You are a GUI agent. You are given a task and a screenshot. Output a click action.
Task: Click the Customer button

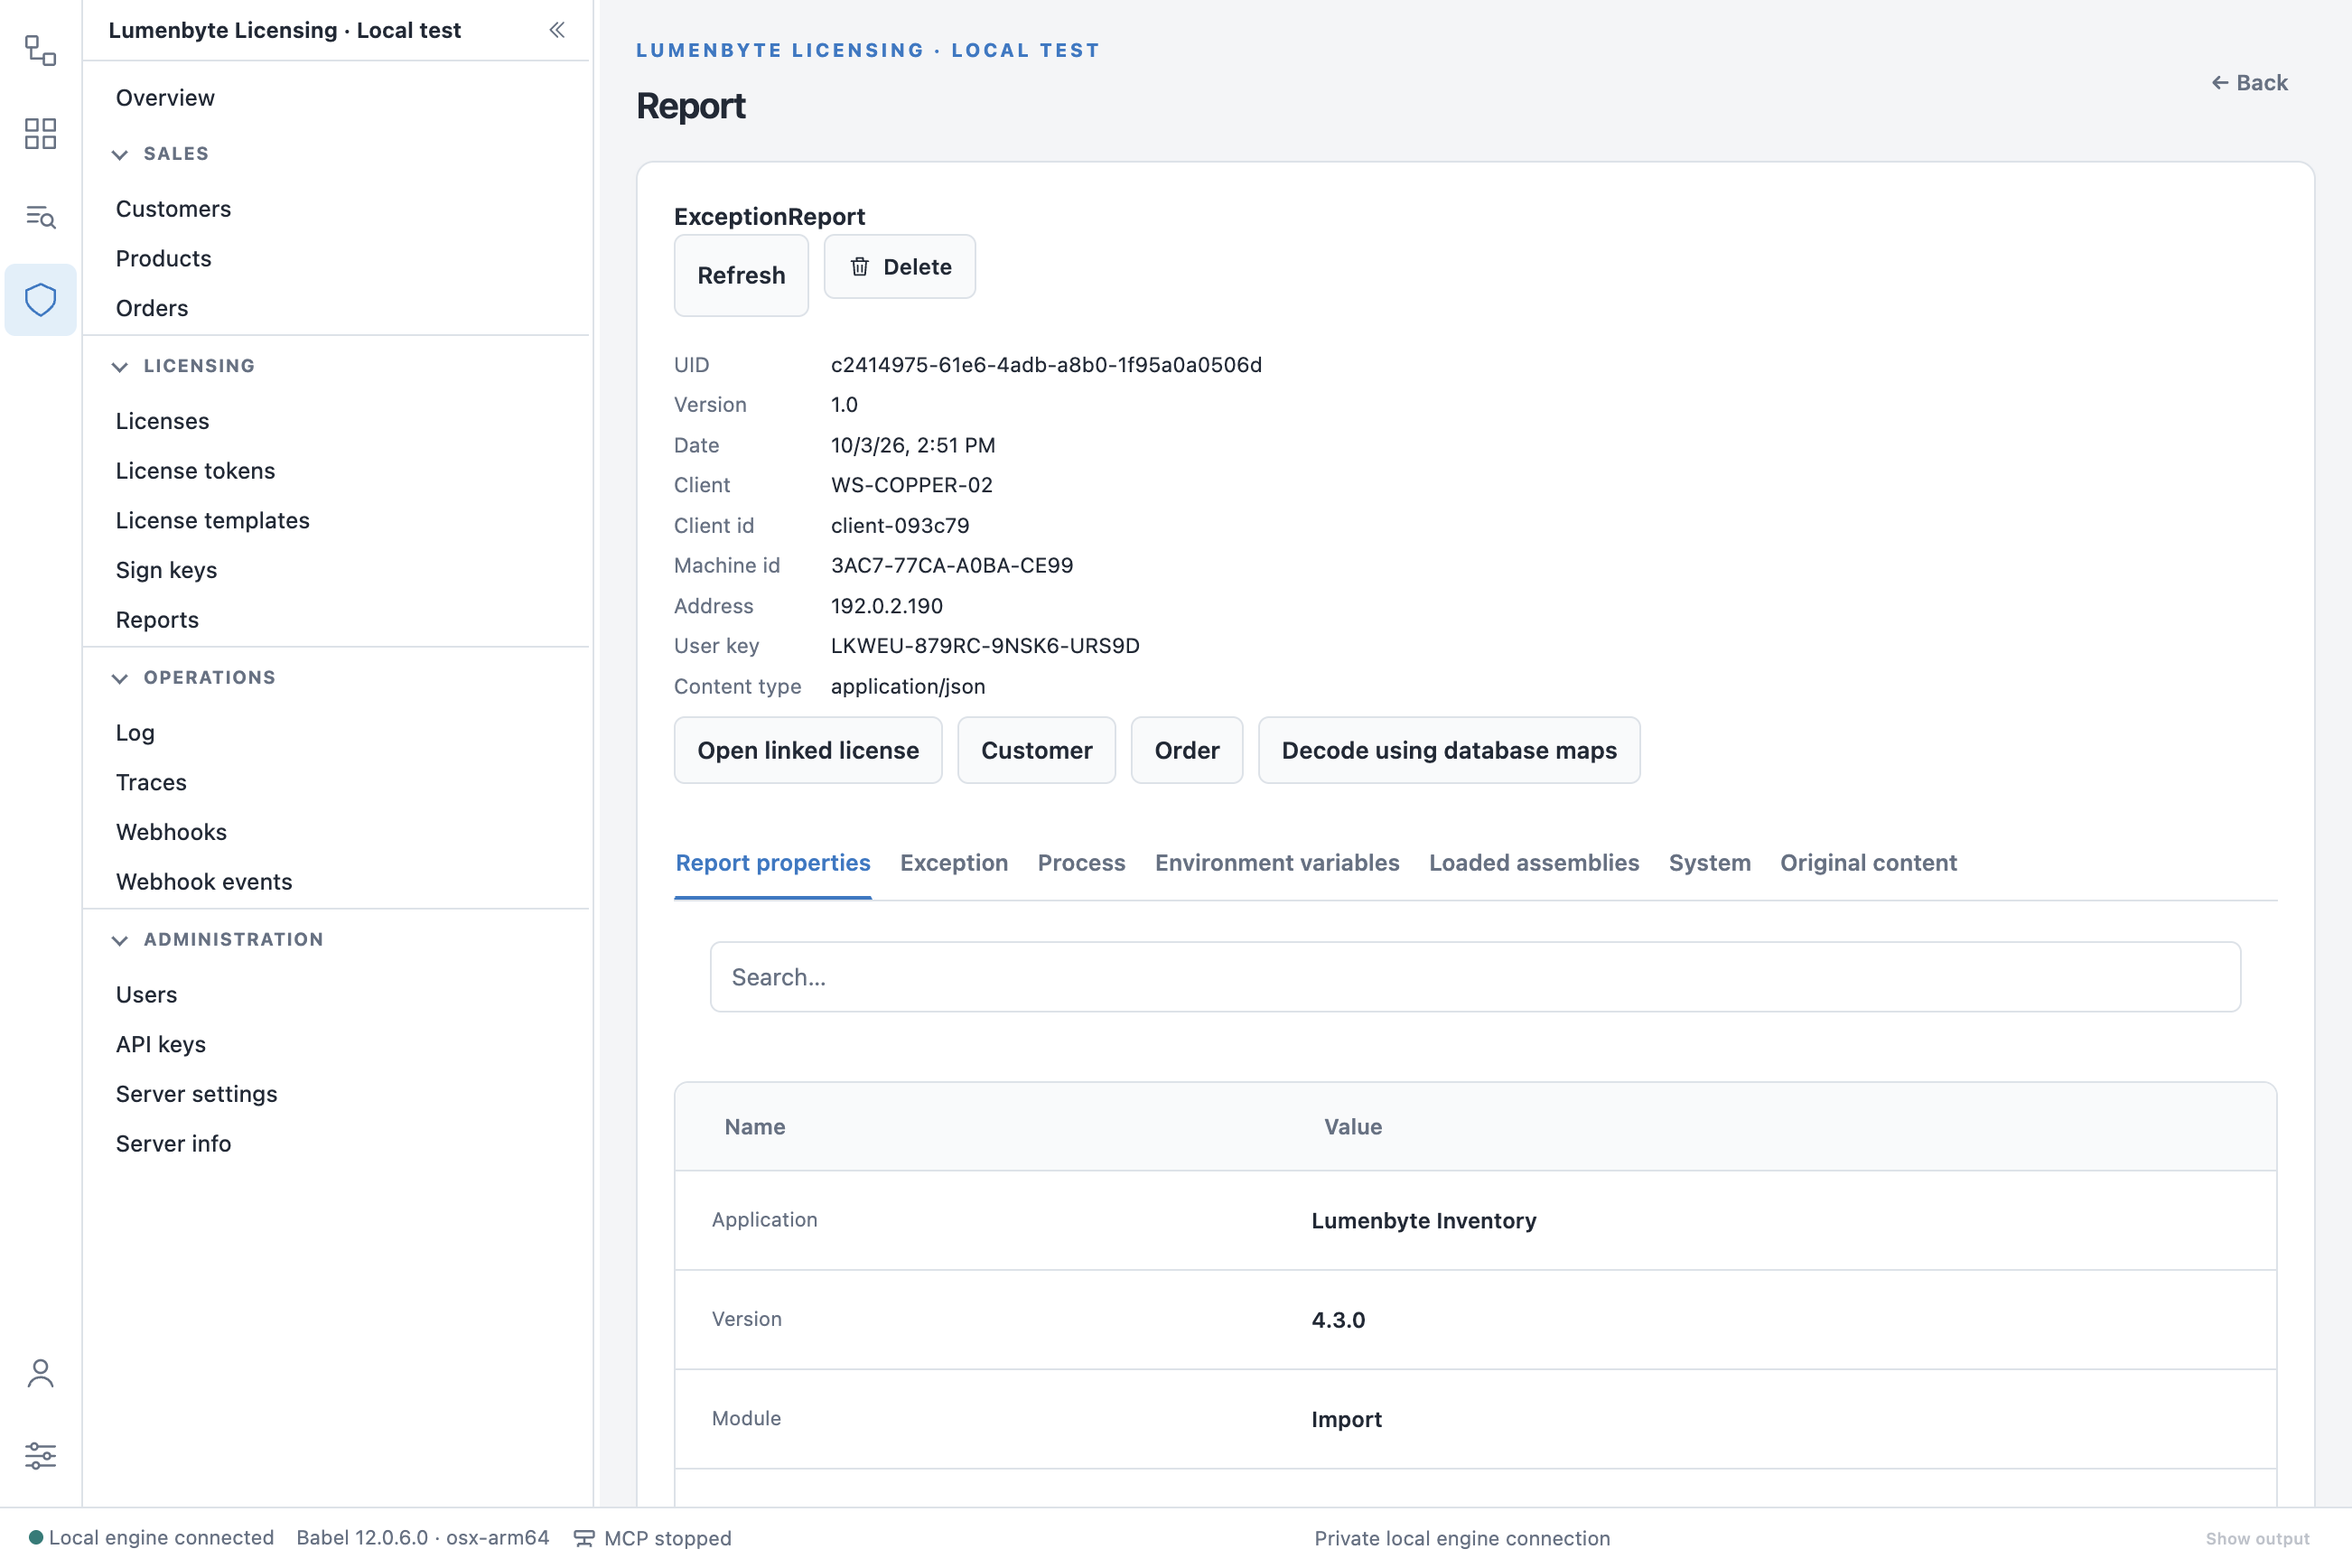[x=1036, y=750]
